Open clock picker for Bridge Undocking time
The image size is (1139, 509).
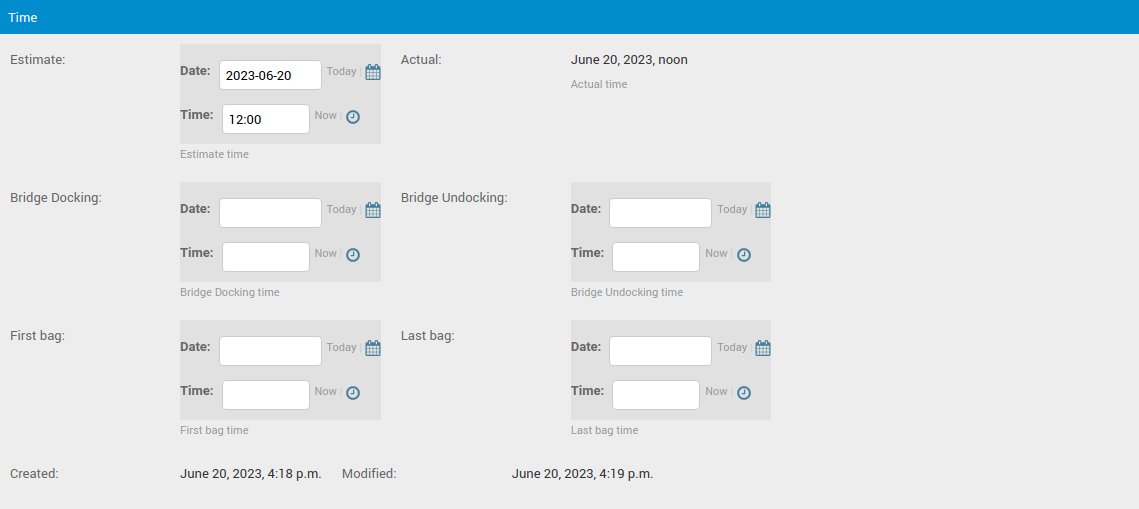(x=744, y=255)
